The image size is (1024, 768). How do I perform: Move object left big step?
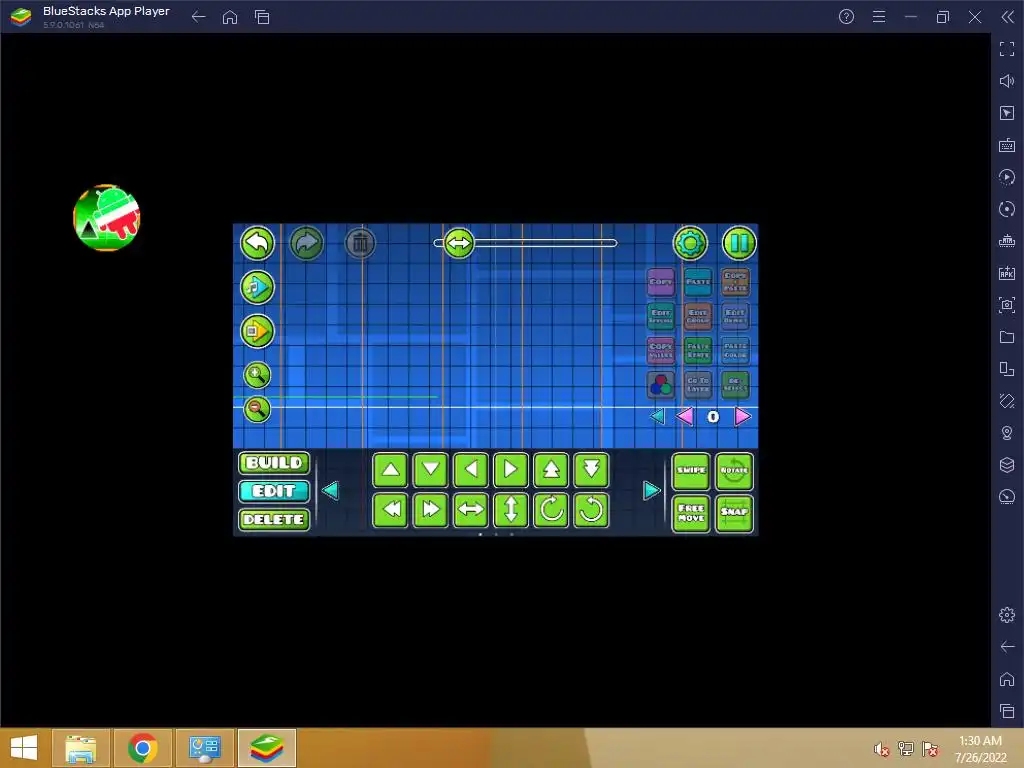[391, 509]
